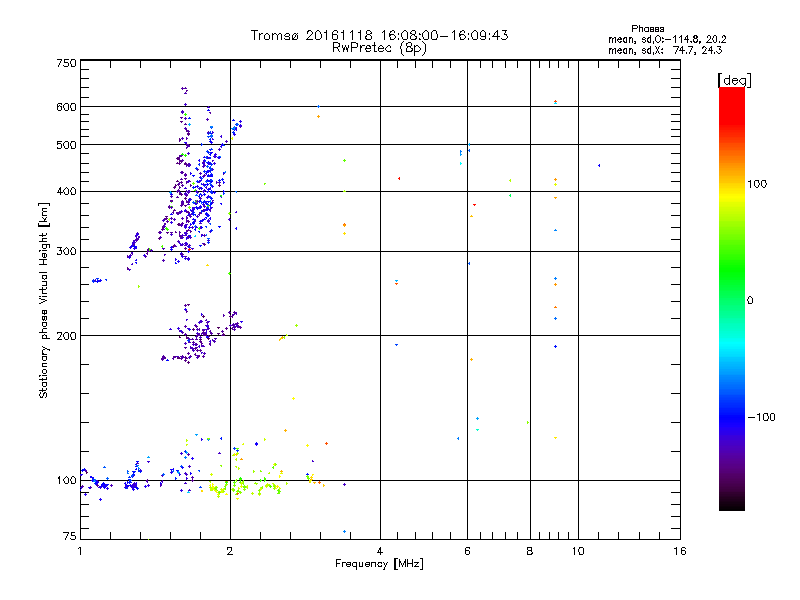Click the x-axis tick label '1'
The height and width of the screenshot is (600, 800).
point(80,551)
